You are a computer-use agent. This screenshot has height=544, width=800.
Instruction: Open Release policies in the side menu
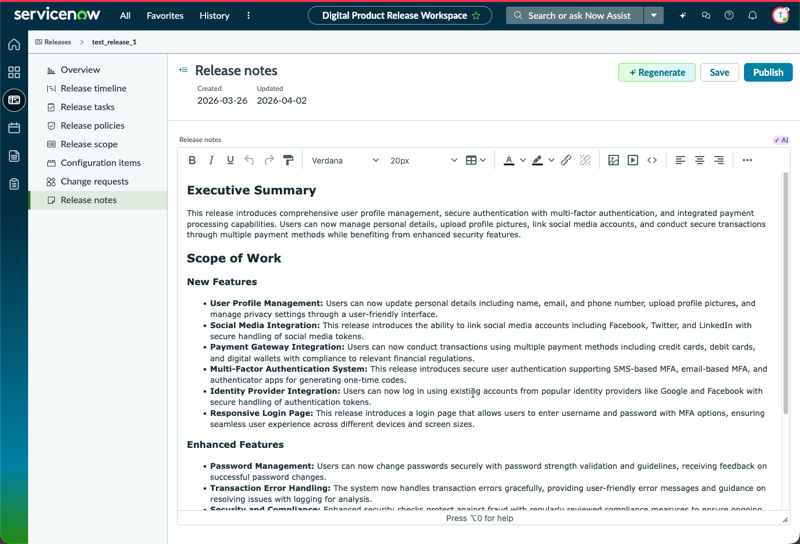point(92,126)
